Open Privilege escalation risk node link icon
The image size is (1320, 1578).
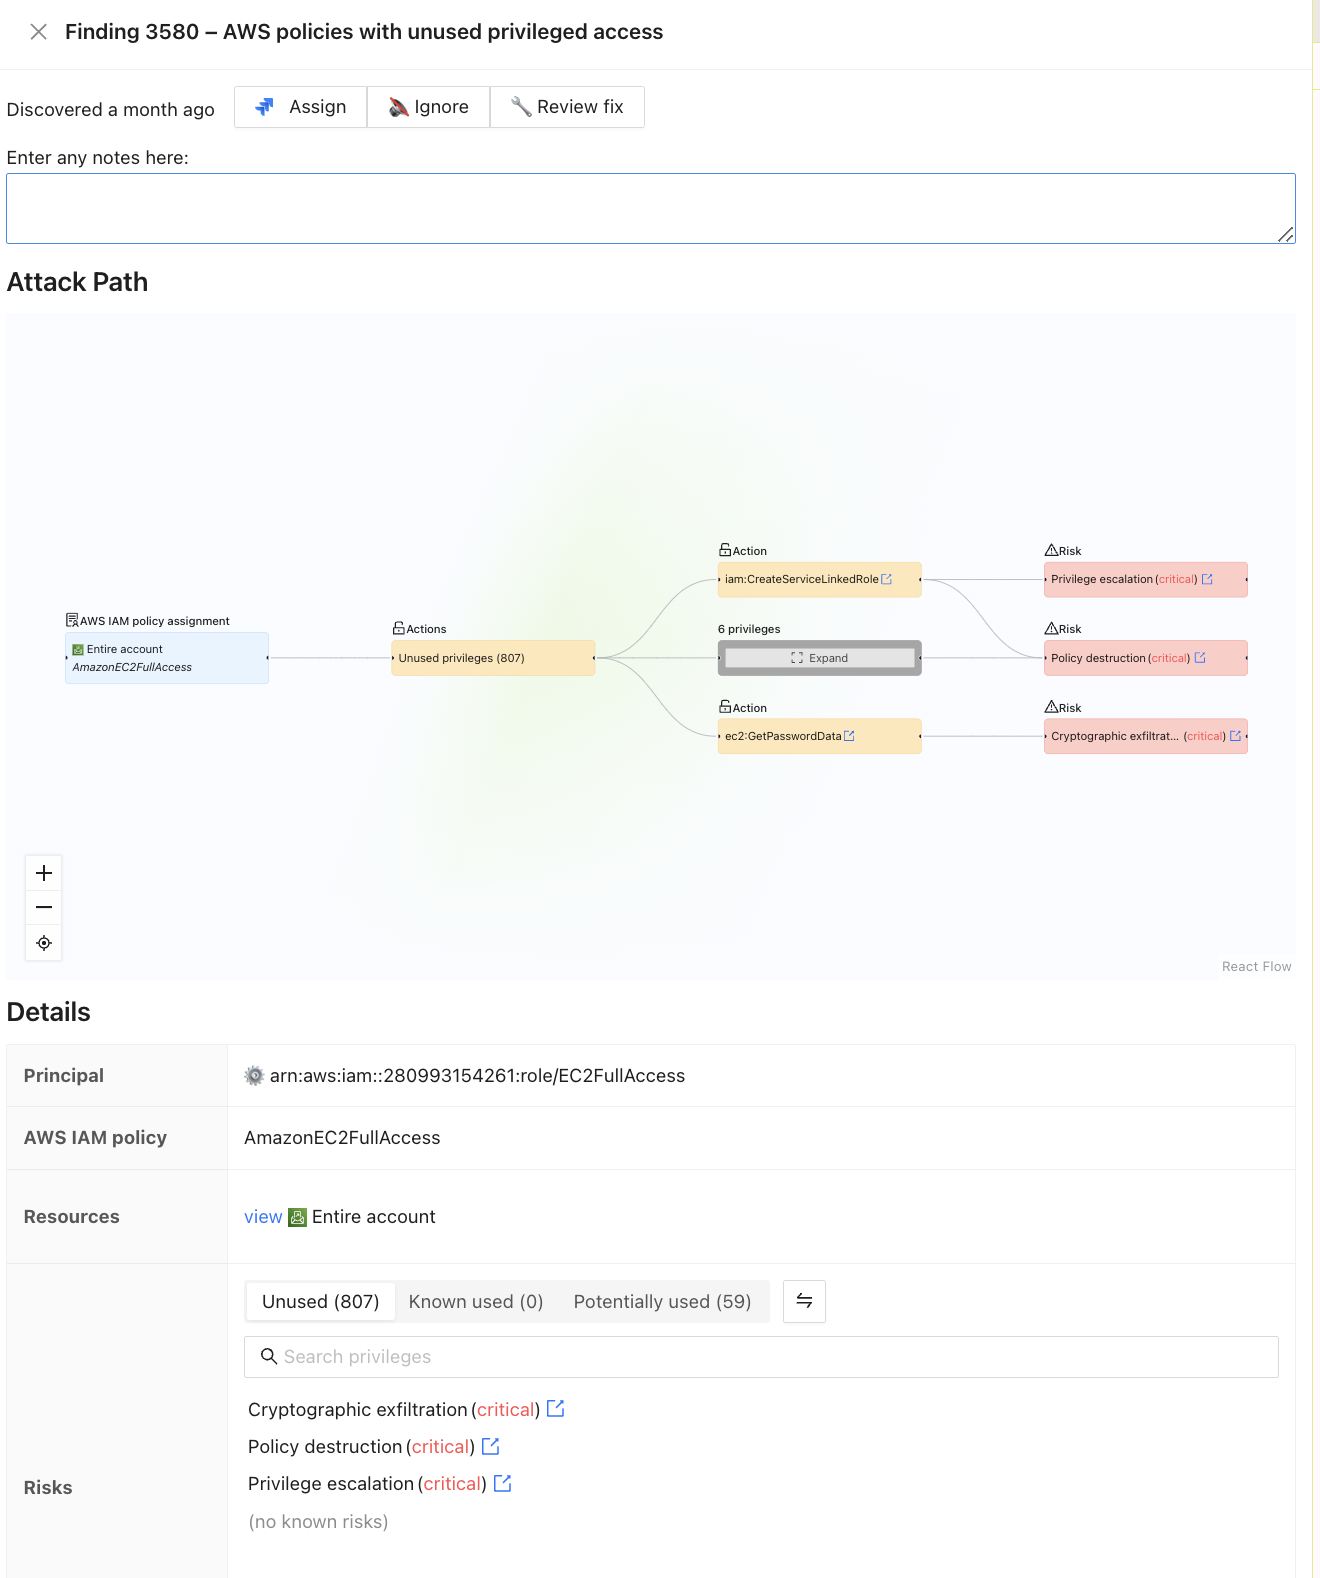pos(1207,579)
